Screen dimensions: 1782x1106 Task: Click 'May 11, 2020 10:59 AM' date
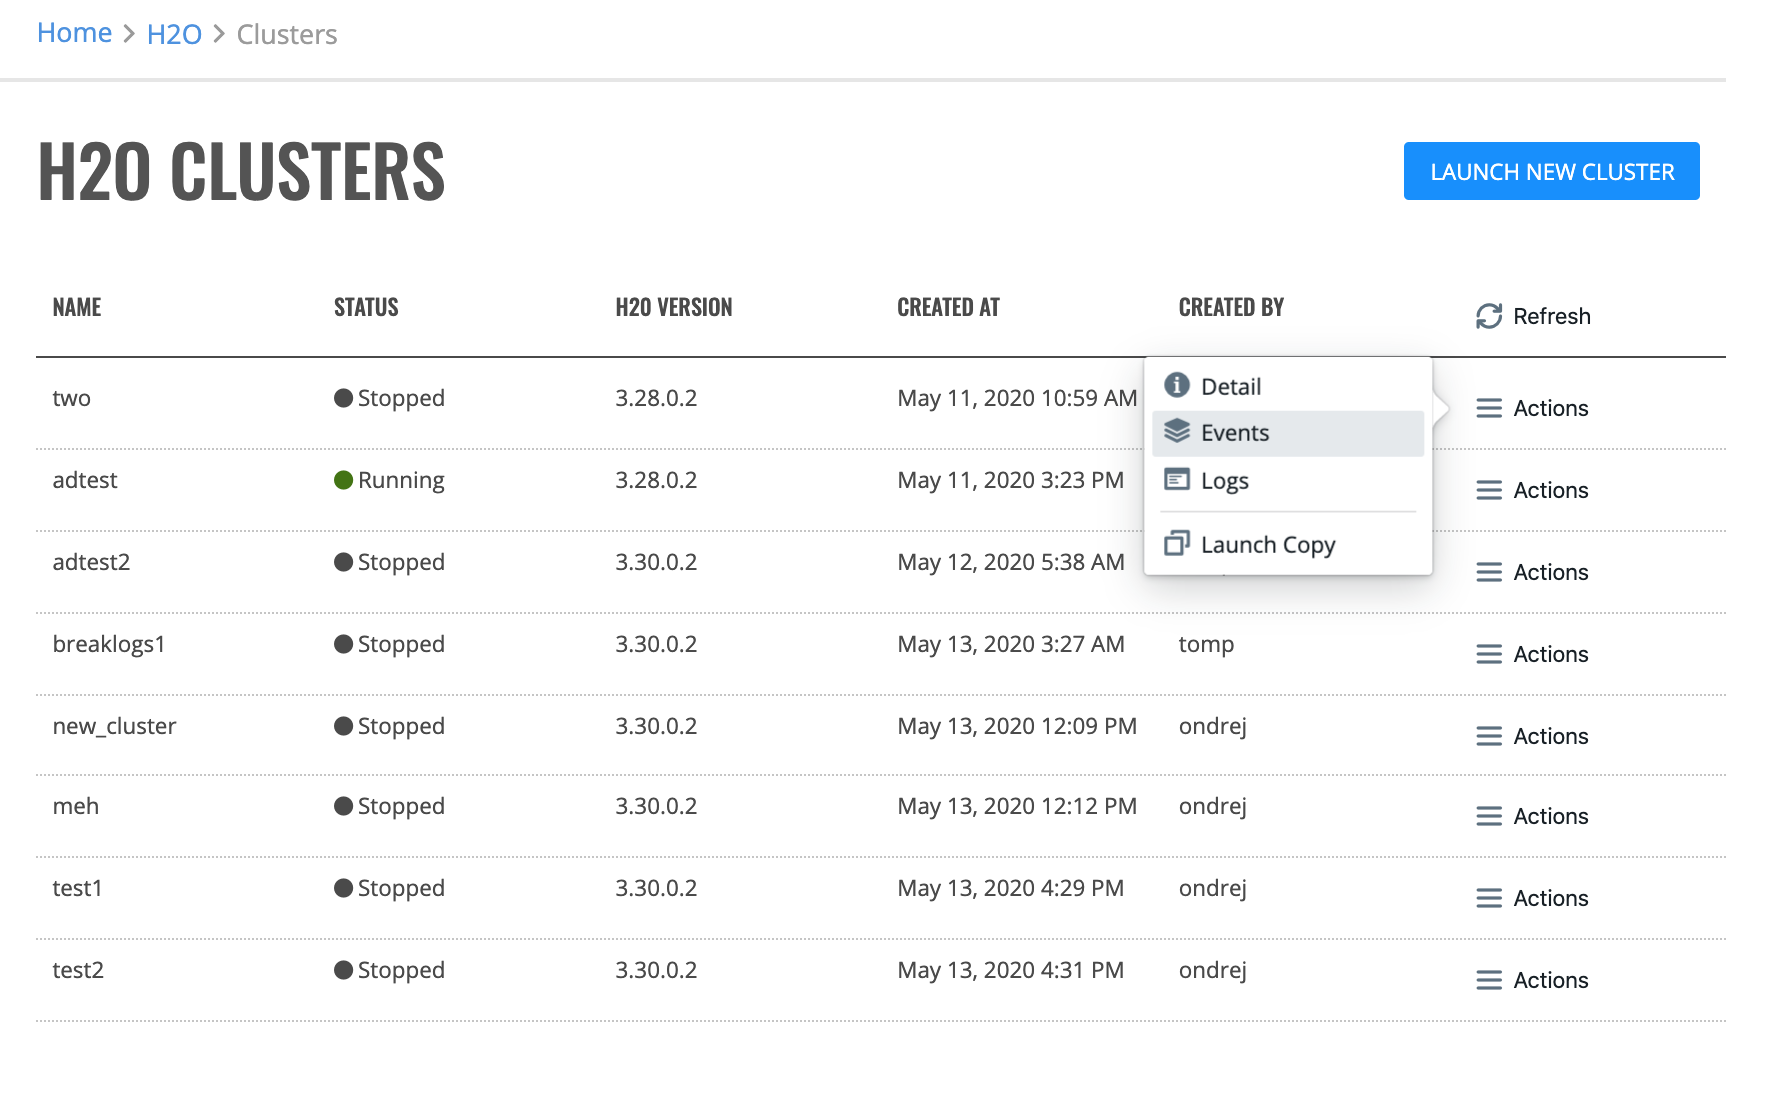coord(1017,398)
